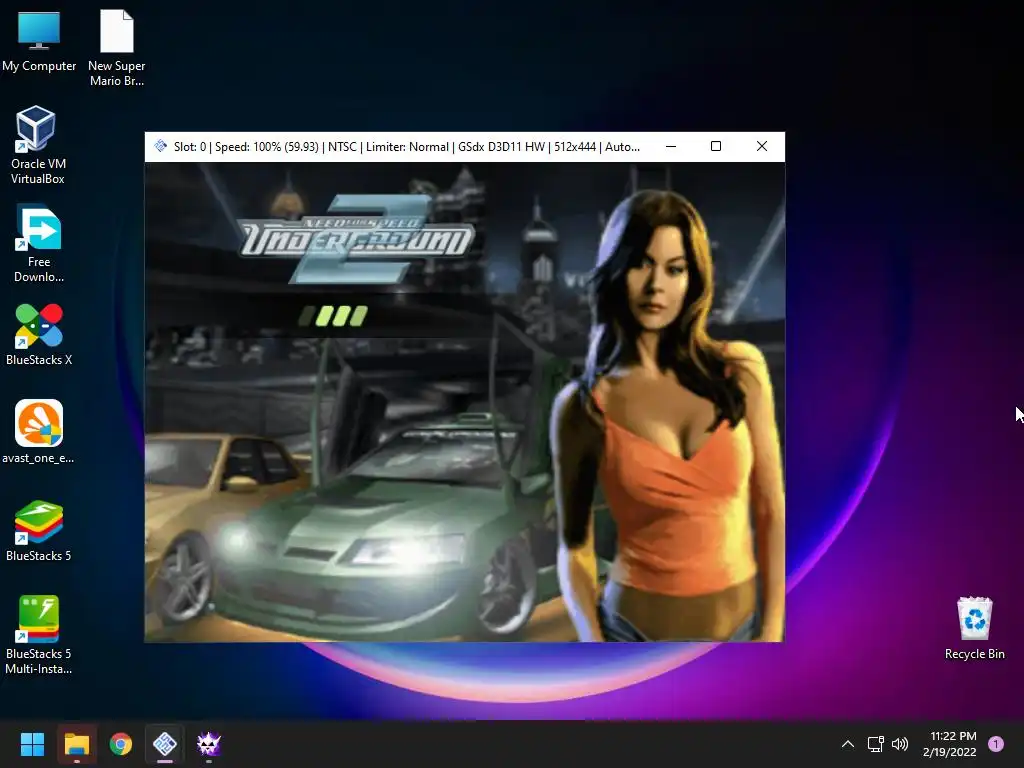This screenshot has height=768, width=1024.
Task: Select the New Super Mario Br... file
Action: 117,47
